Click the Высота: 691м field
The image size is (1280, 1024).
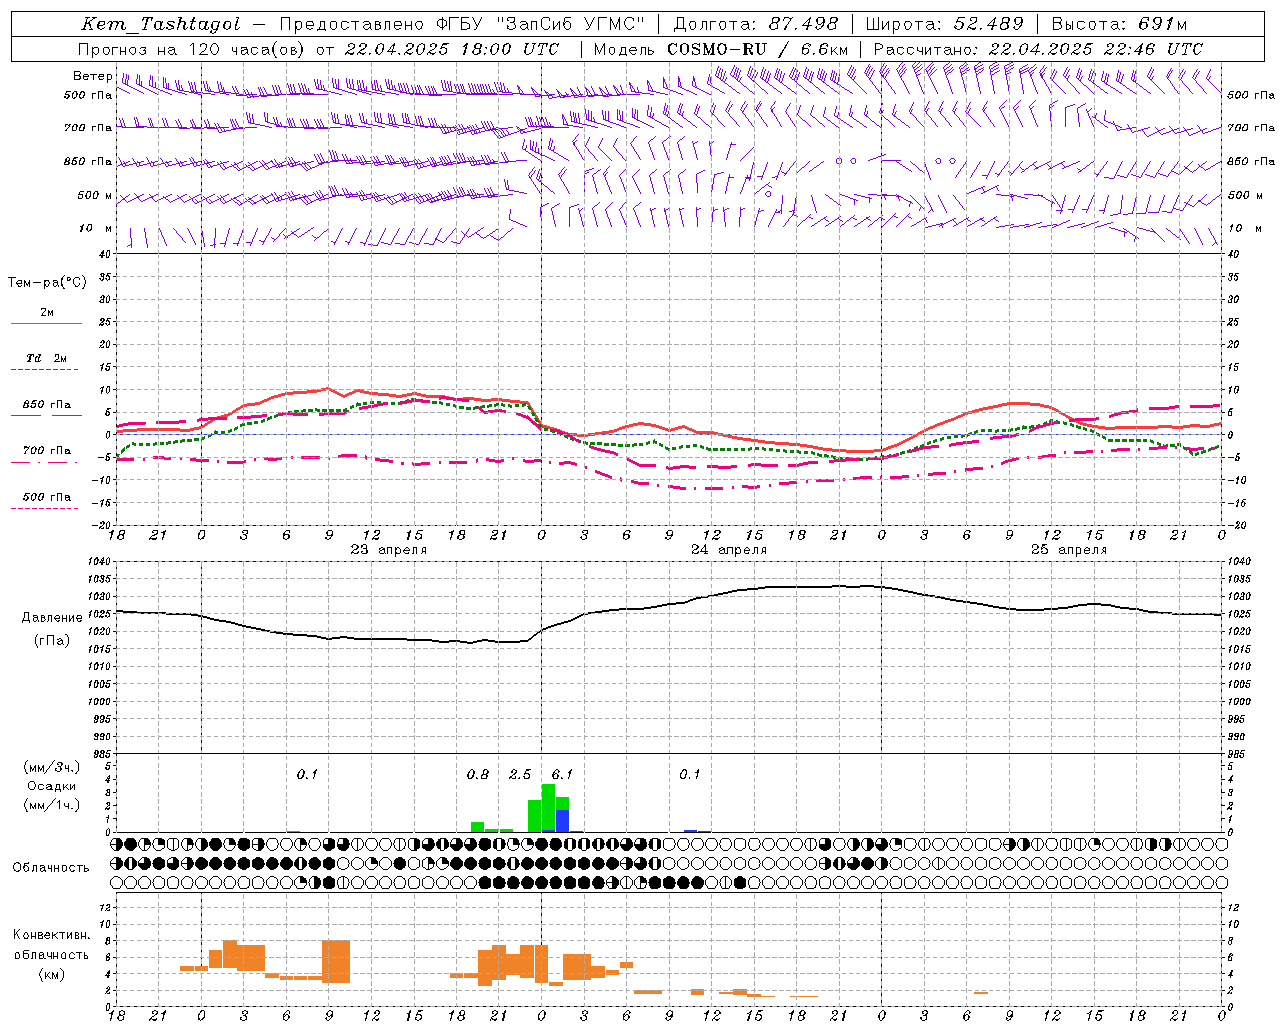coord(1120,24)
